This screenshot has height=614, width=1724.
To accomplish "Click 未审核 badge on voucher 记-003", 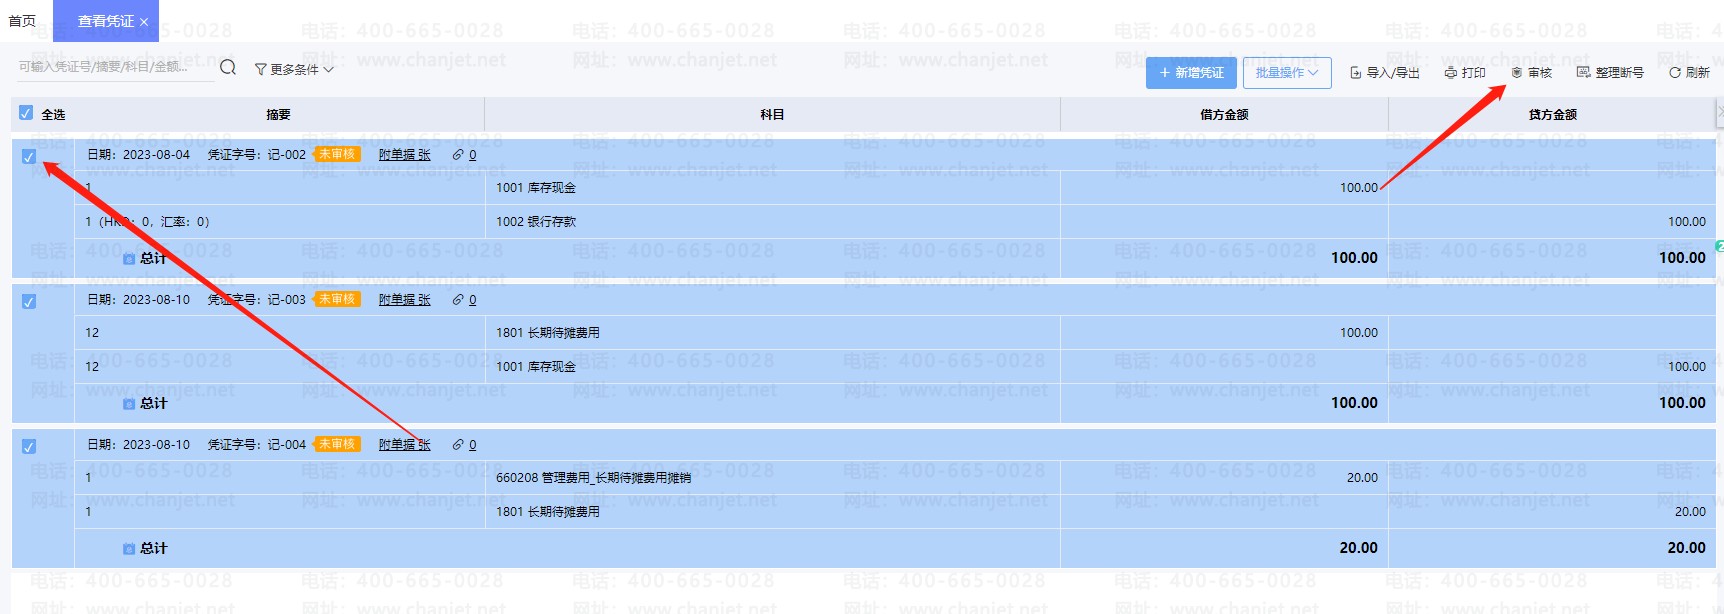I will 337,299.
